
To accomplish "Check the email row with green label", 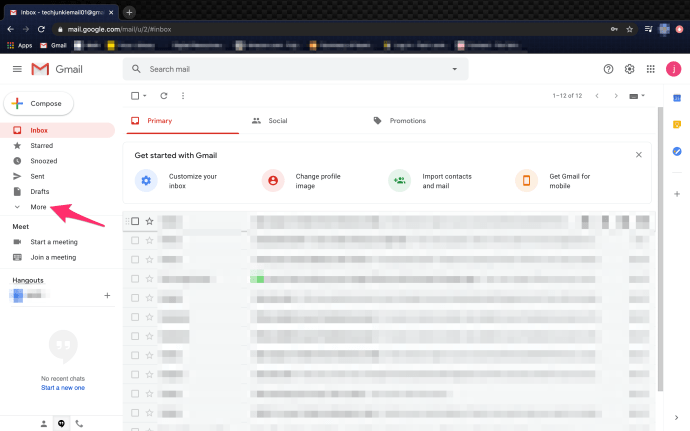I will tap(135, 279).
